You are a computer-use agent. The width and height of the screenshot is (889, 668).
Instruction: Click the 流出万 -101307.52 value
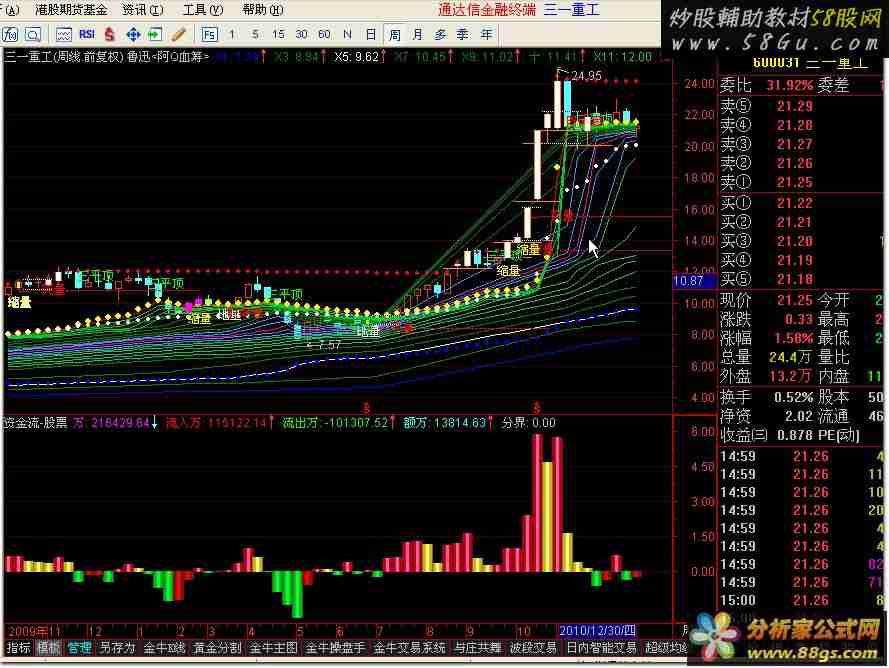tap(336, 423)
